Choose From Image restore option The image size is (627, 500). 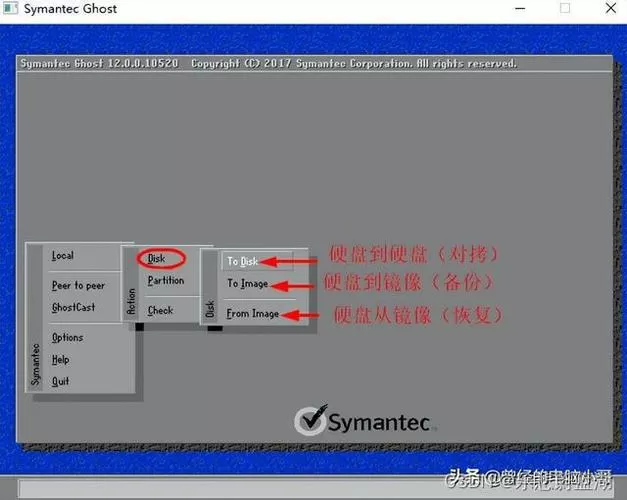(252, 314)
